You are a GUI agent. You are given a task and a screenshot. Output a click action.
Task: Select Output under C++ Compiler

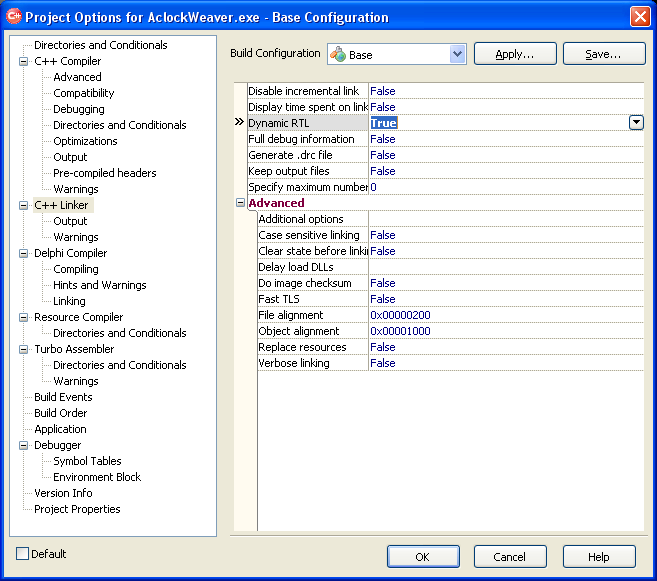[x=70, y=157]
